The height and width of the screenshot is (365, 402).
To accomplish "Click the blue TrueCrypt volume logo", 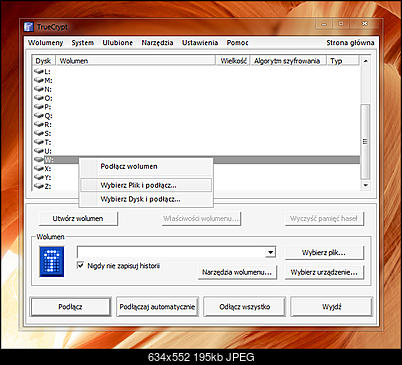I will (52, 262).
